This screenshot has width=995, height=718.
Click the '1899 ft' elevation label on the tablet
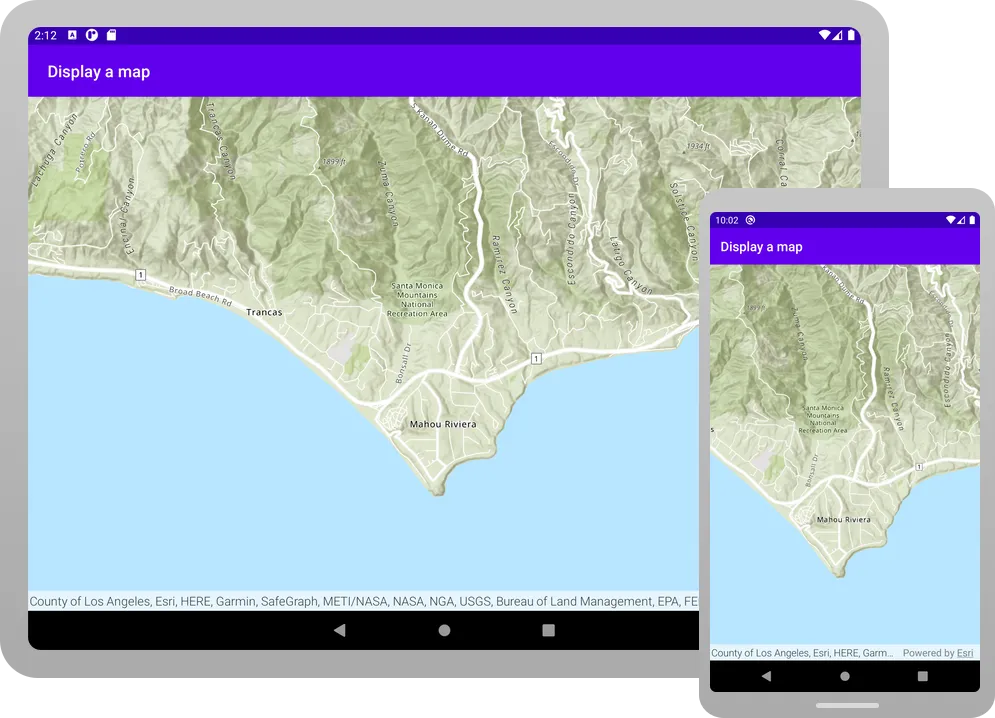(334, 162)
